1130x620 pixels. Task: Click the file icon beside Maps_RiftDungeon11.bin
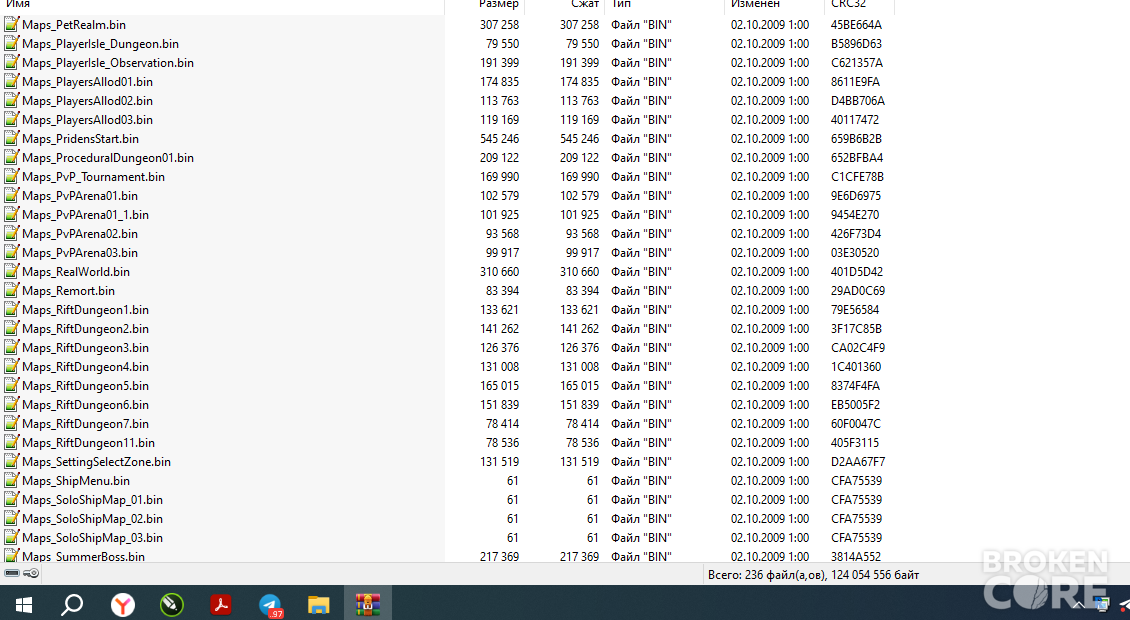tap(12, 443)
